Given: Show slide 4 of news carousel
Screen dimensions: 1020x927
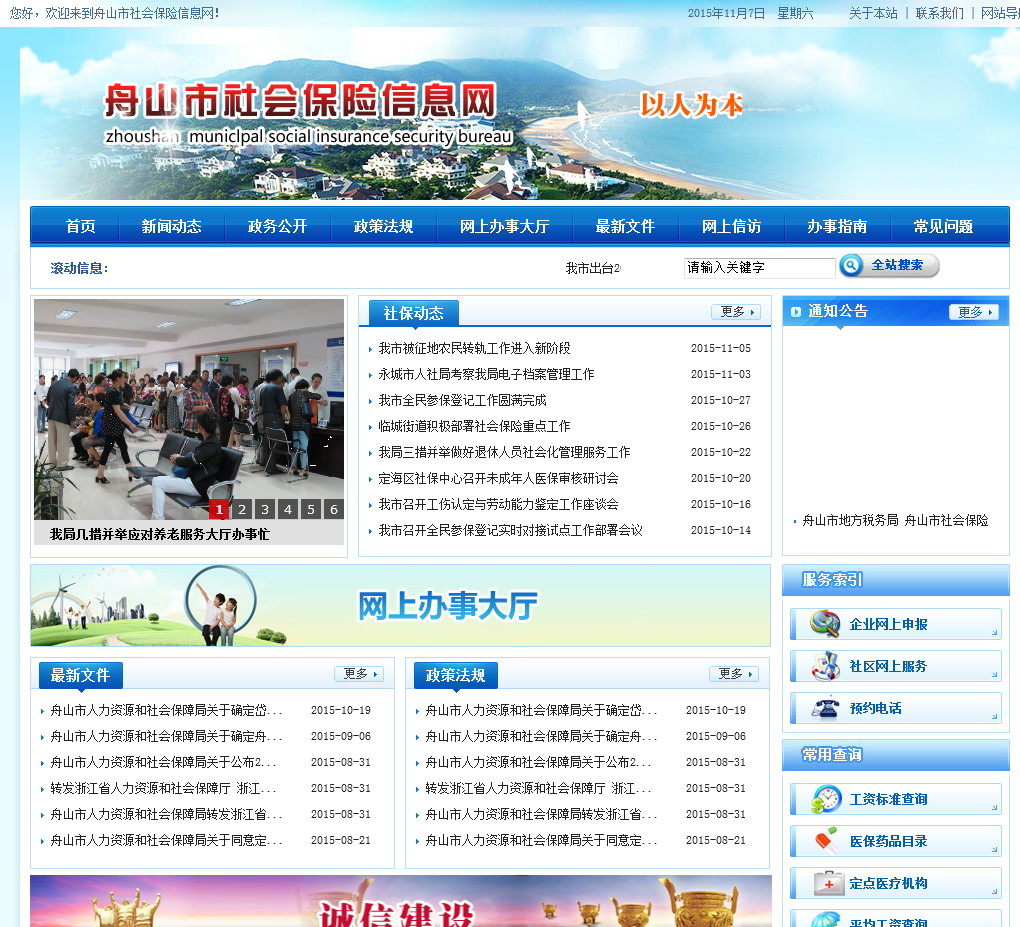Looking at the screenshot, I should [x=288, y=509].
